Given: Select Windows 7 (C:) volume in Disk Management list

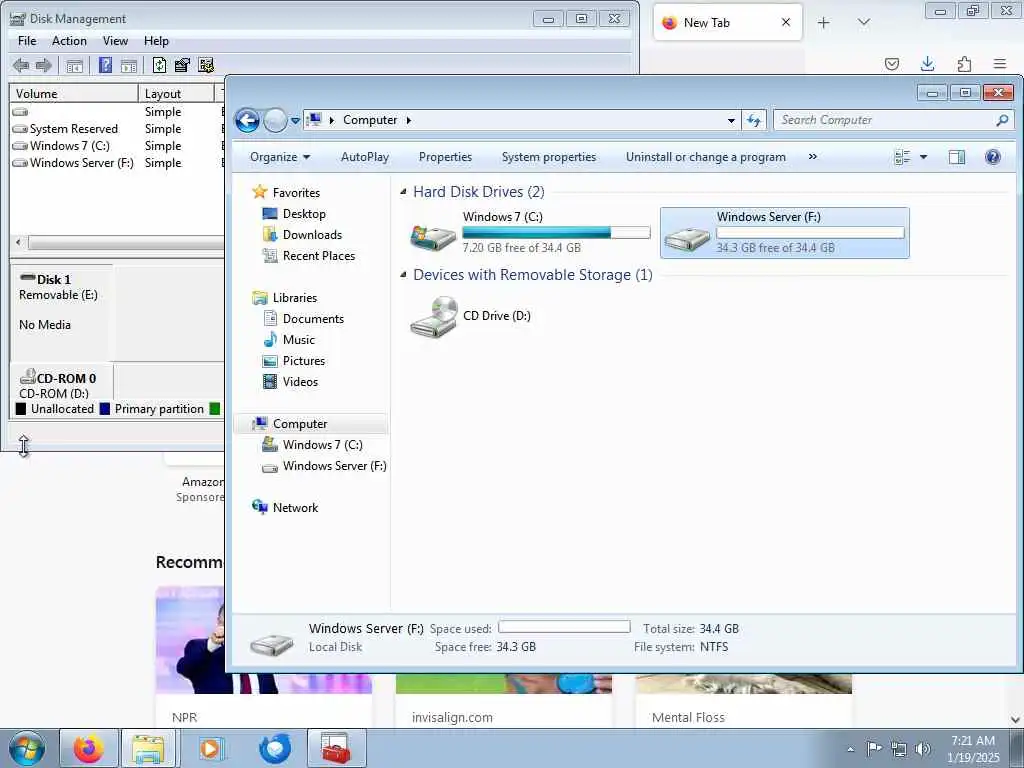Looking at the screenshot, I should click(x=69, y=146).
